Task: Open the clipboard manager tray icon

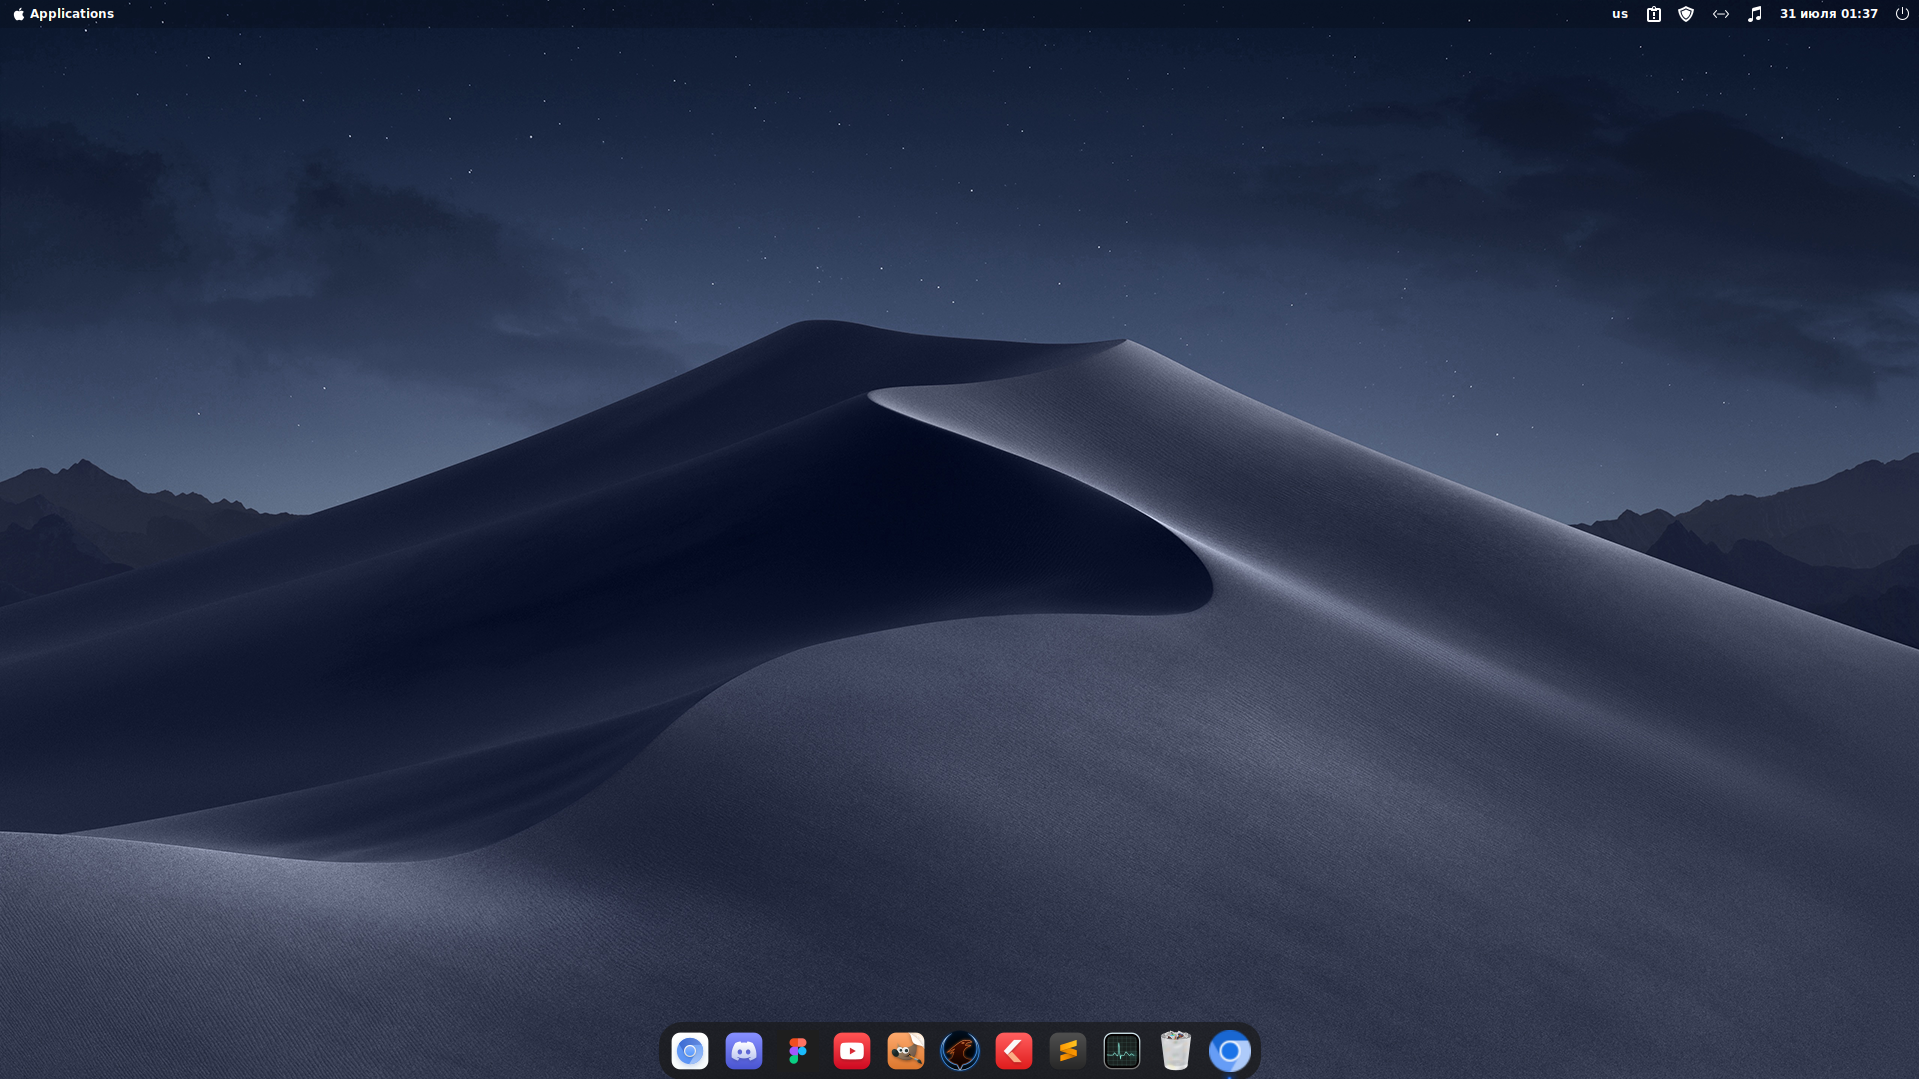Action: 1653,14
